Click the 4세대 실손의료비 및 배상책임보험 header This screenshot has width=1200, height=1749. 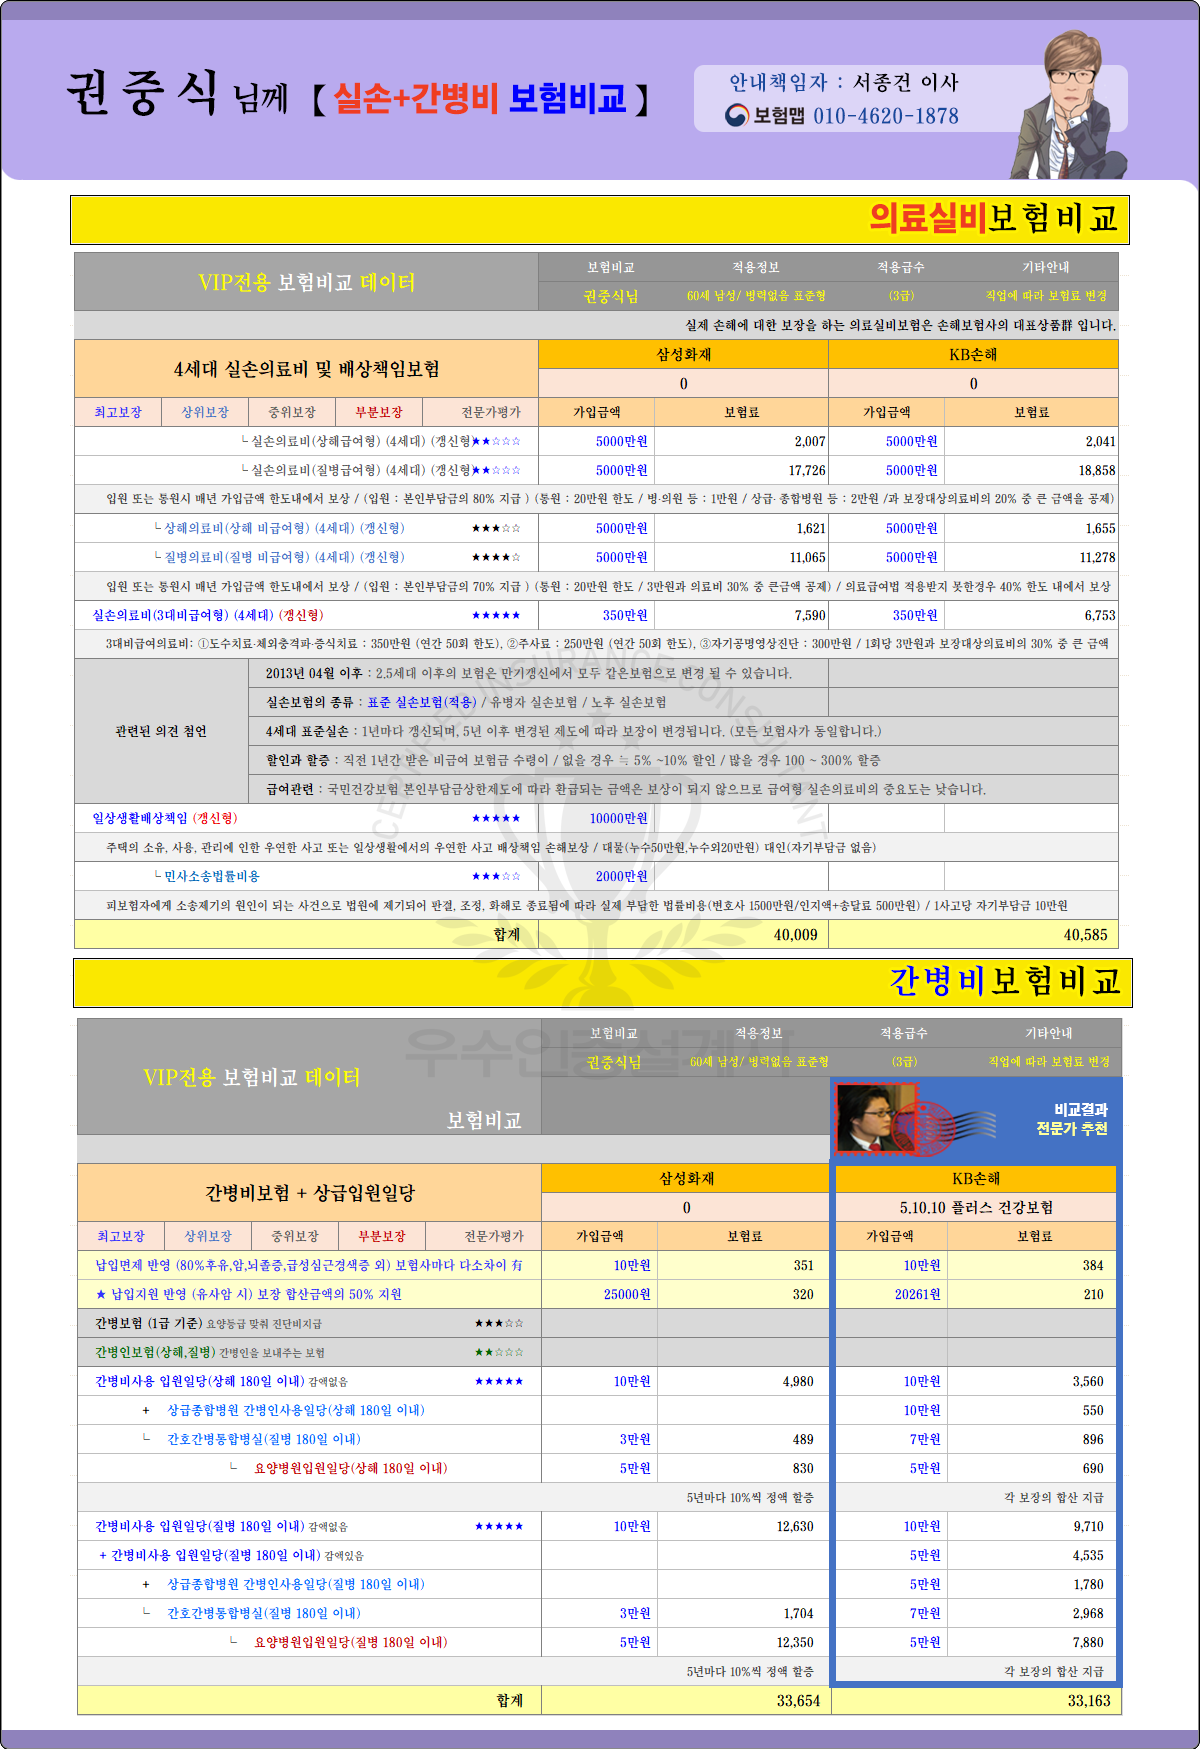click(307, 369)
